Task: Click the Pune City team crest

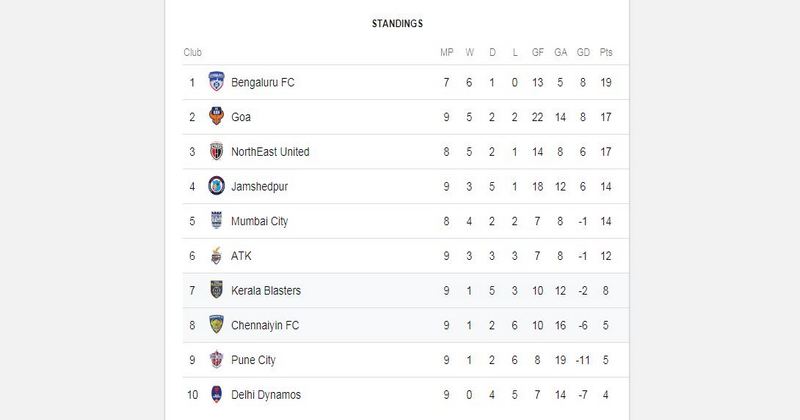Action: 216,359
